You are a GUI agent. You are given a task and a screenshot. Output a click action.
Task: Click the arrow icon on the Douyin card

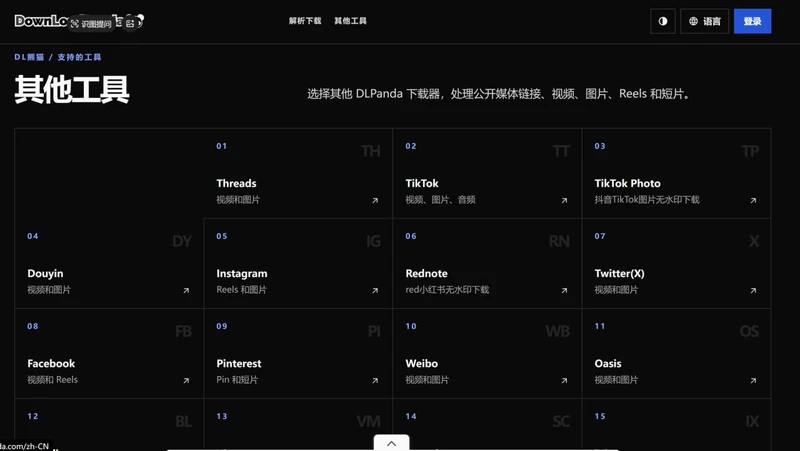pos(186,290)
